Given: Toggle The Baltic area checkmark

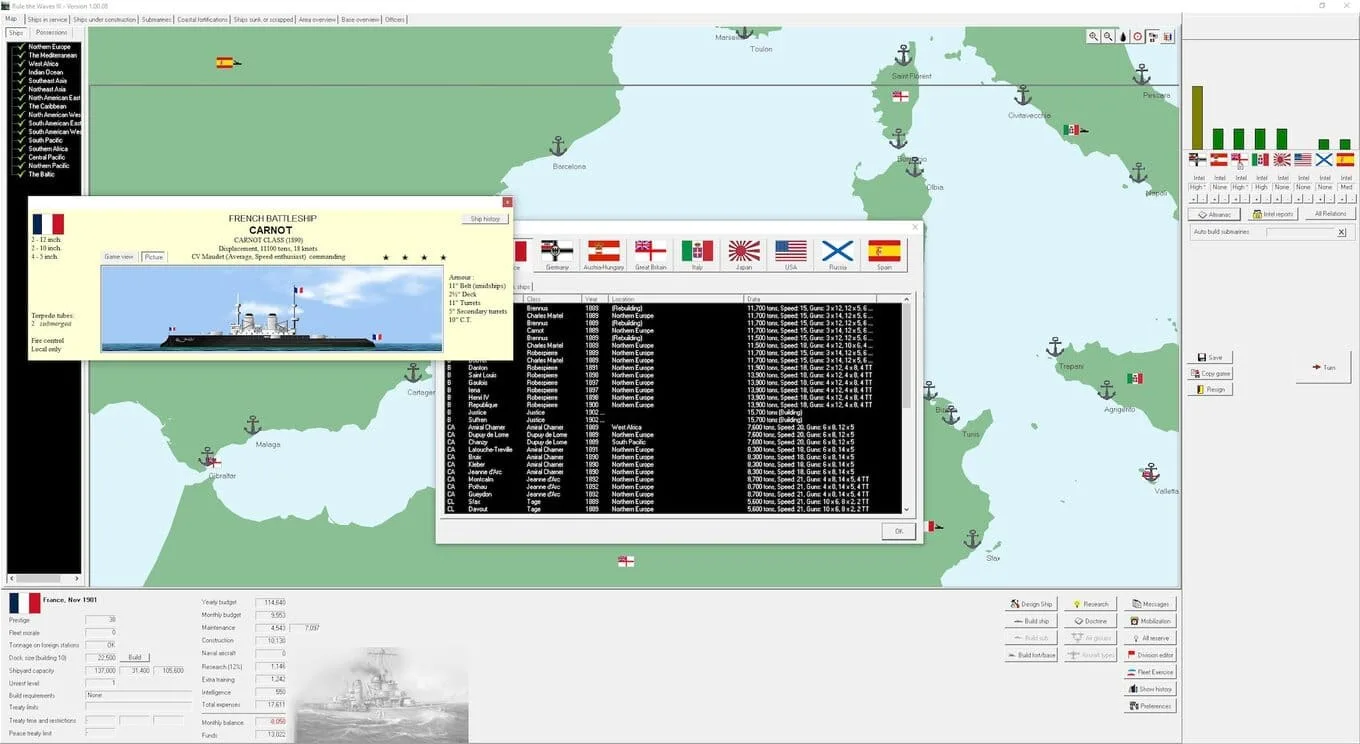Looking at the screenshot, I should click(x=19, y=174).
